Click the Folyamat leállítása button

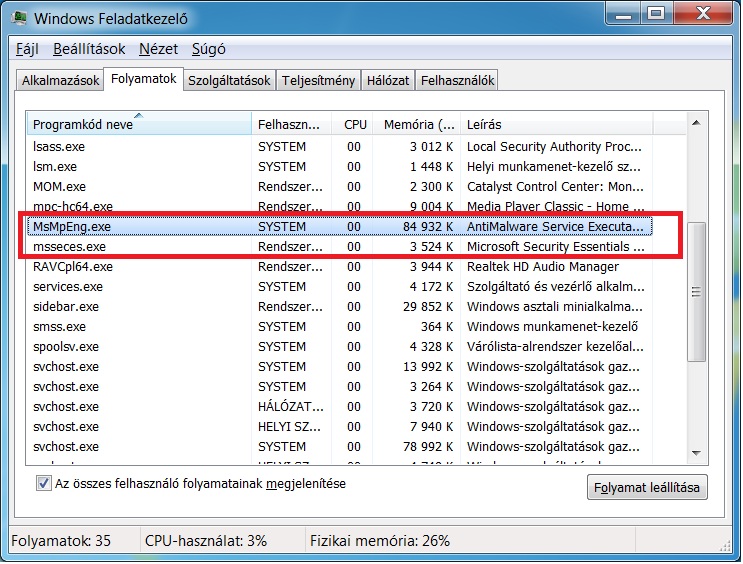pyautogui.click(x=647, y=488)
